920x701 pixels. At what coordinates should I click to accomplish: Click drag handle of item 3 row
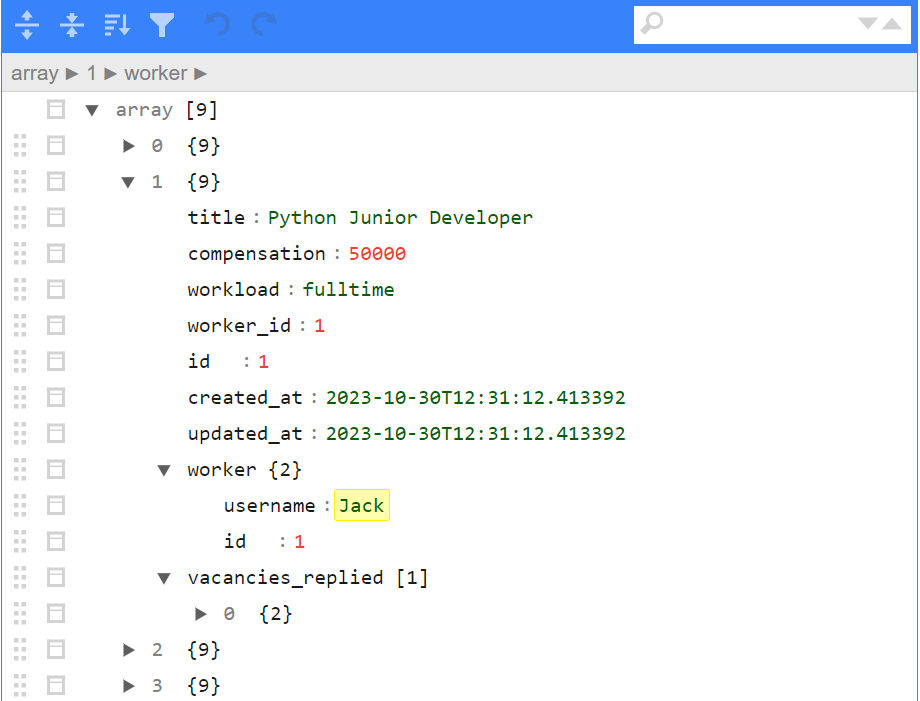(x=20, y=686)
